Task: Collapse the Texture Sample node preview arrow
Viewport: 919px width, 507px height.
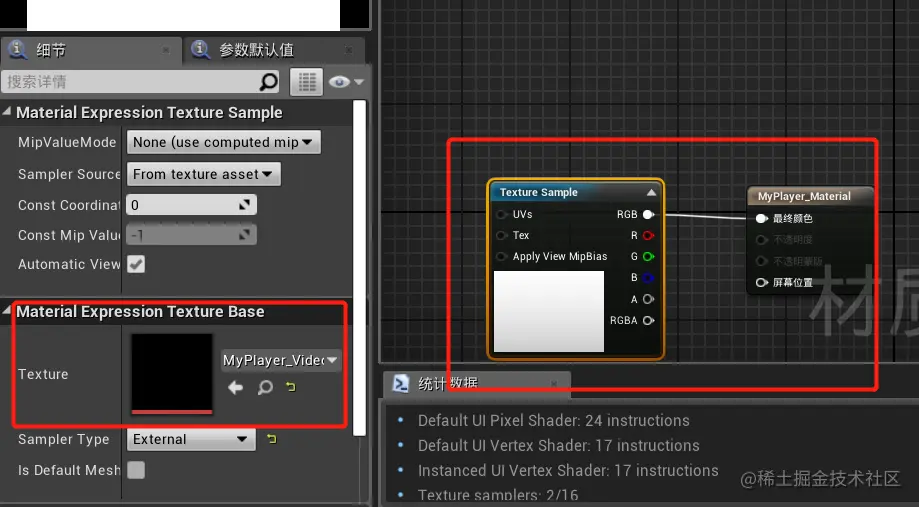Action: (651, 192)
